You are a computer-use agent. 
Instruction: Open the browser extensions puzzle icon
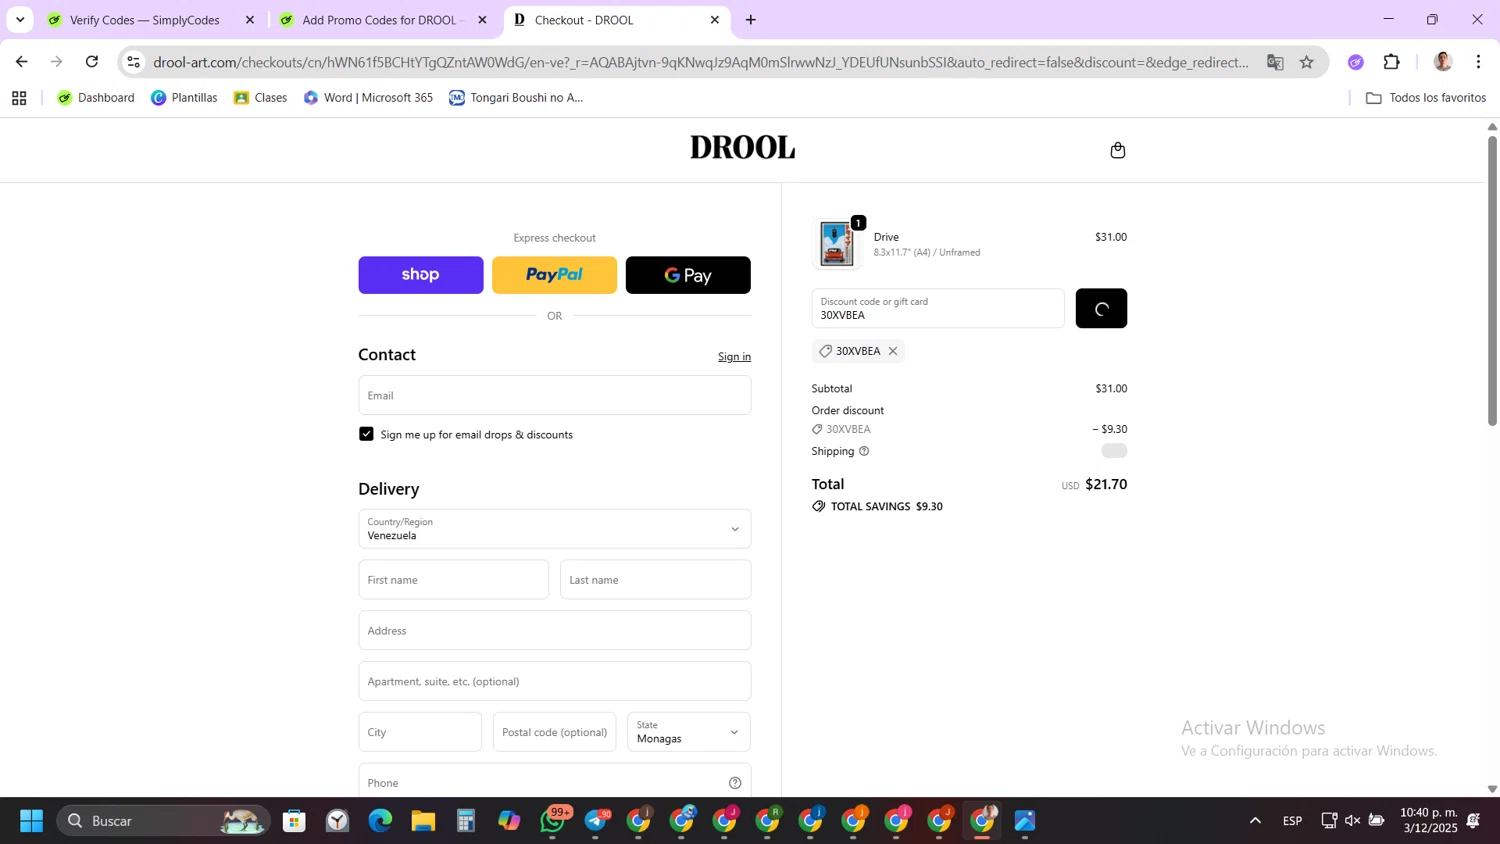(x=1391, y=62)
